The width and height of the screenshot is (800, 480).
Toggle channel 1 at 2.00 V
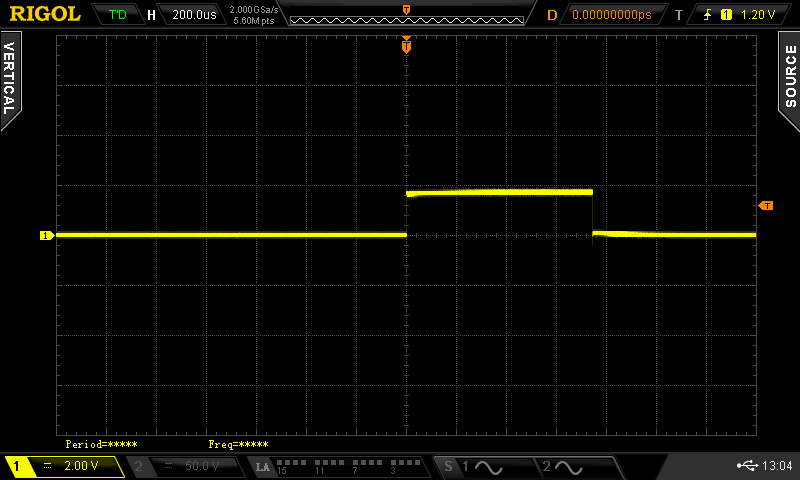click(63, 467)
